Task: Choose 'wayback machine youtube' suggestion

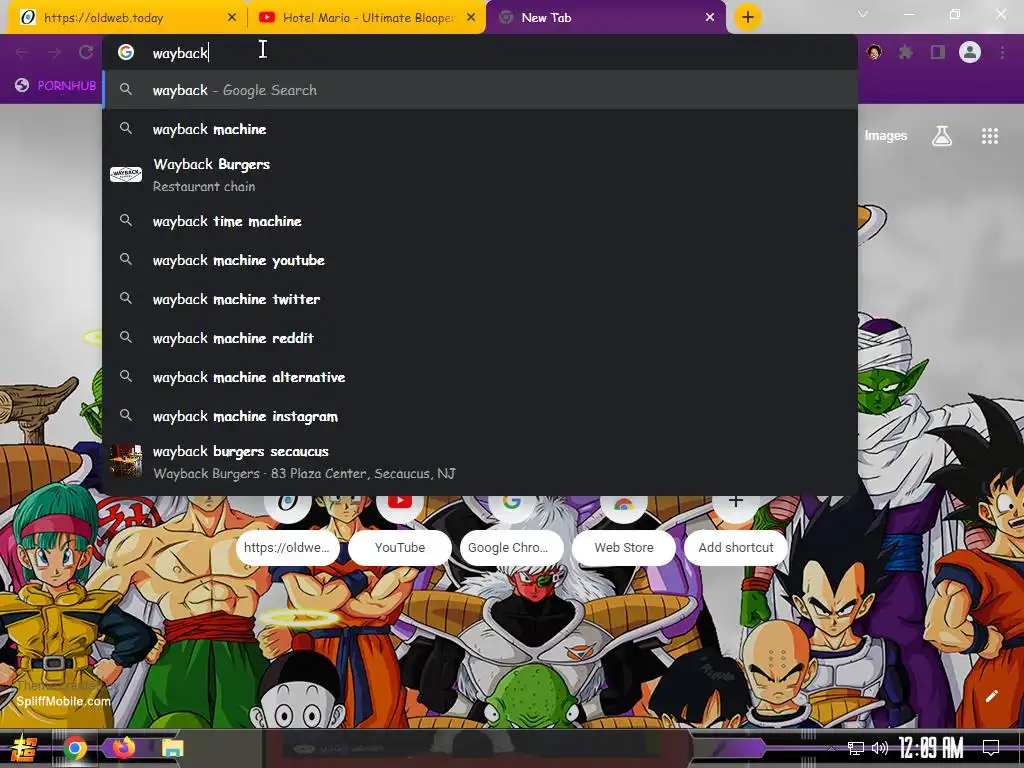Action: point(480,261)
